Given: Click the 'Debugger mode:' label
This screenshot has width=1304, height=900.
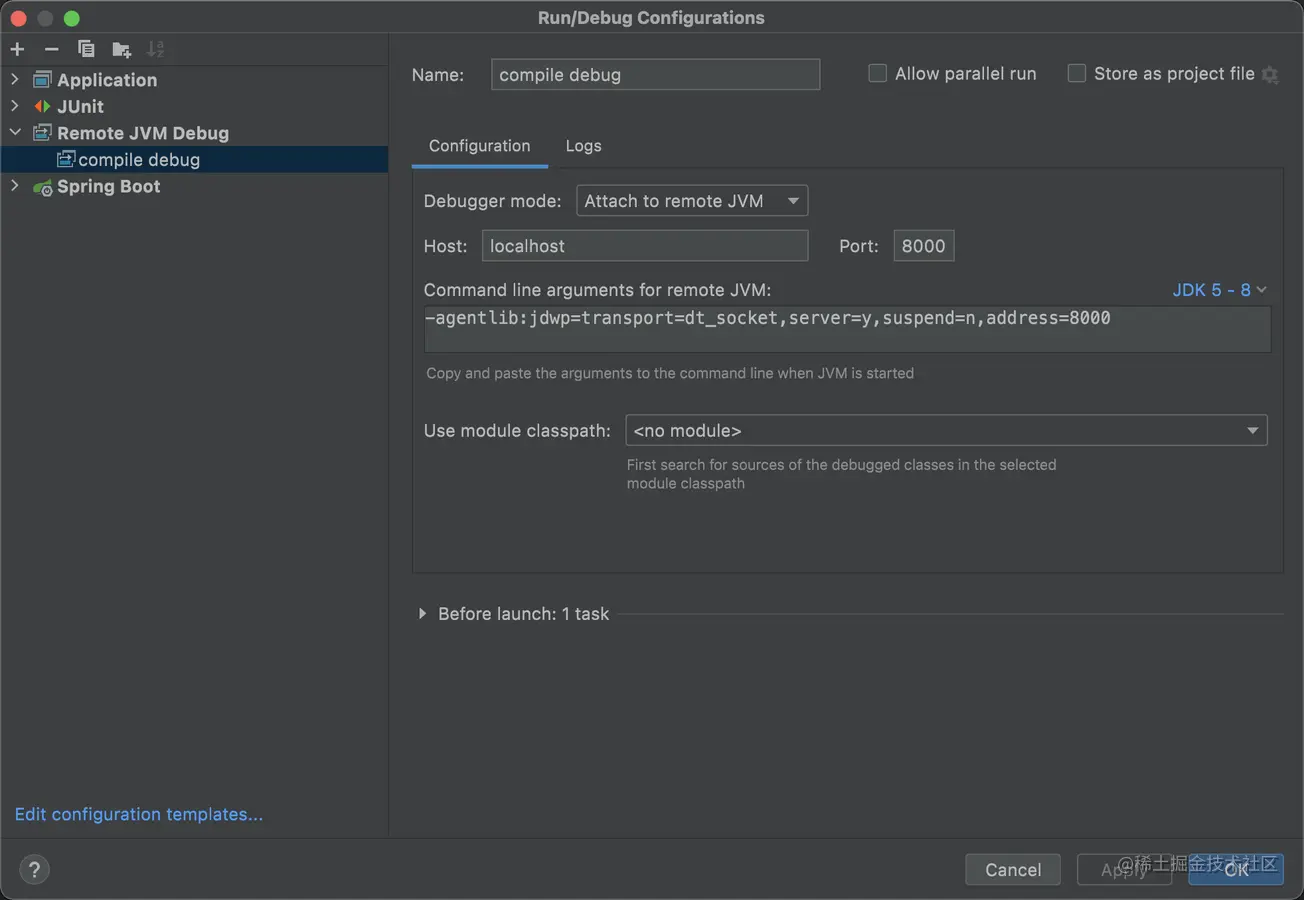Looking at the screenshot, I should click(492, 201).
